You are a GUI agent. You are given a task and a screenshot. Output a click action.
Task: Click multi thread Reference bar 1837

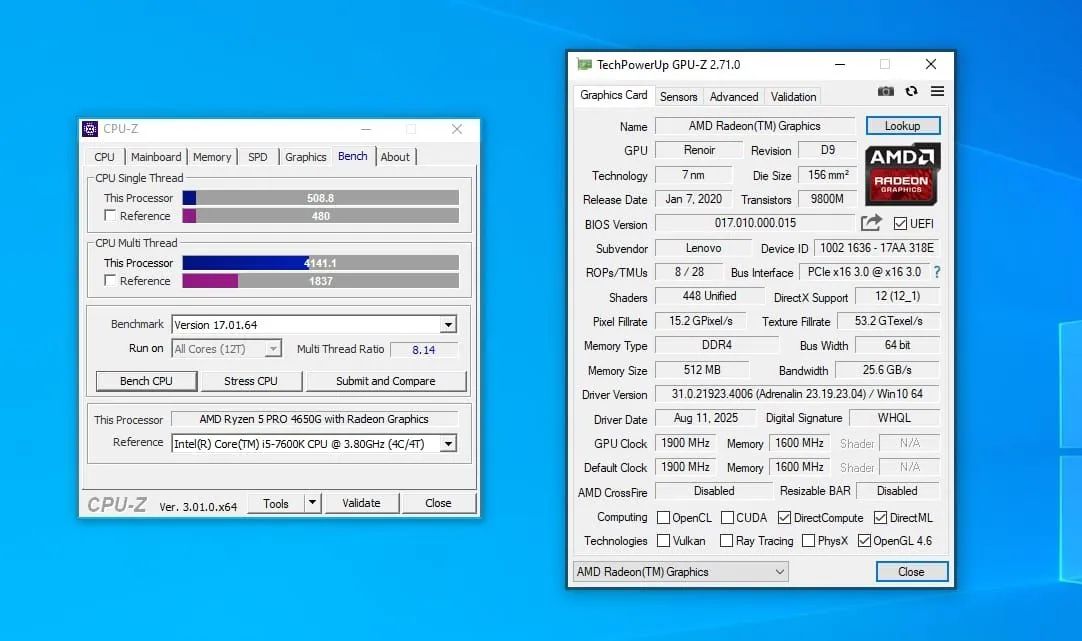point(320,281)
